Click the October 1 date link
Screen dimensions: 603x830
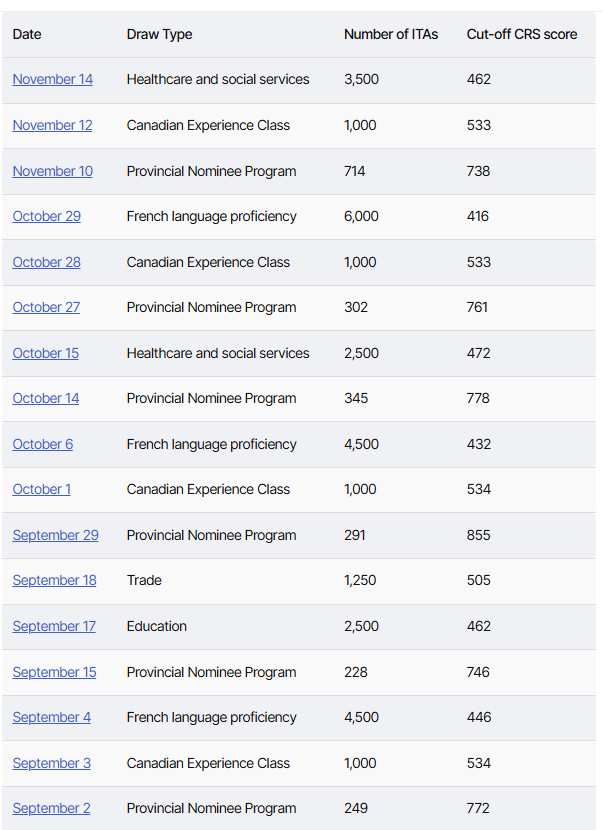pyautogui.click(x=41, y=489)
